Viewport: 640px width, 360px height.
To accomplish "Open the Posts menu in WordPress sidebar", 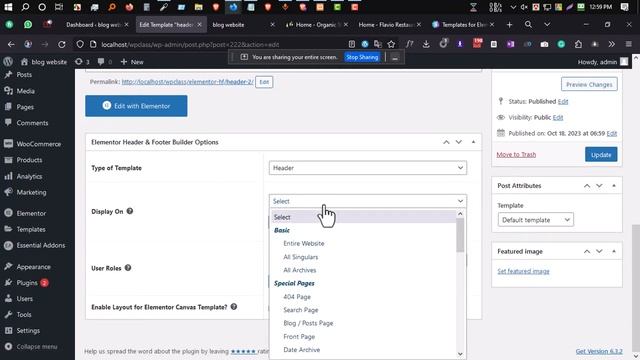I will [24, 75].
